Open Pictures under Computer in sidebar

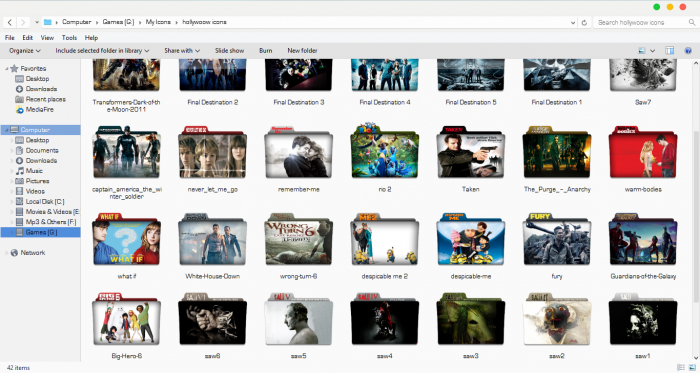[x=32, y=181]
